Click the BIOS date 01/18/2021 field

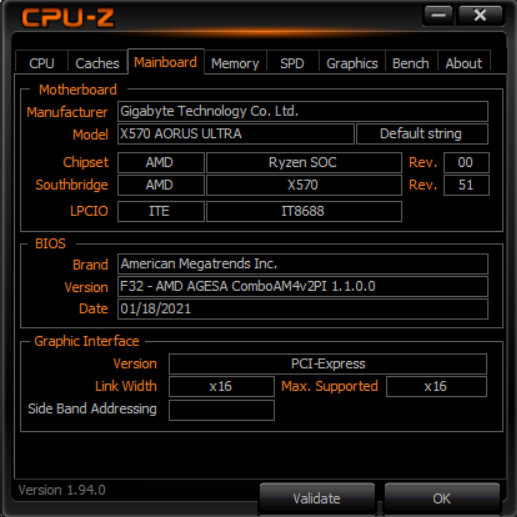pos(303,309)
